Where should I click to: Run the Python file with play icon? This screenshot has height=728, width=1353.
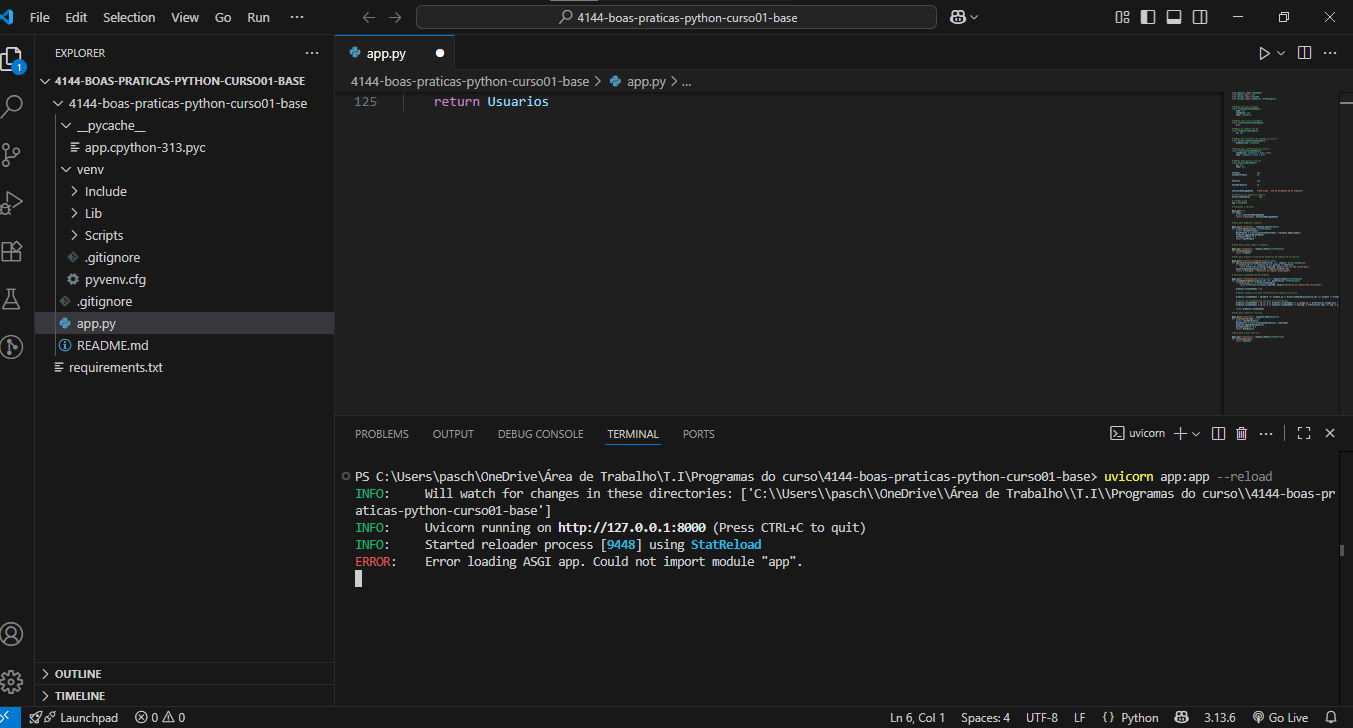[1264, 53]
